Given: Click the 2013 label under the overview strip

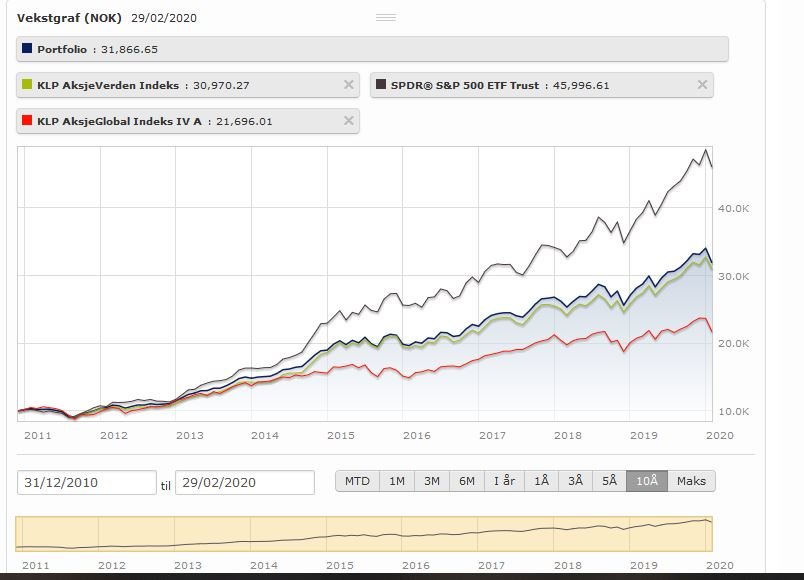Looking at the screenshot, I should [x=188, y=565].
